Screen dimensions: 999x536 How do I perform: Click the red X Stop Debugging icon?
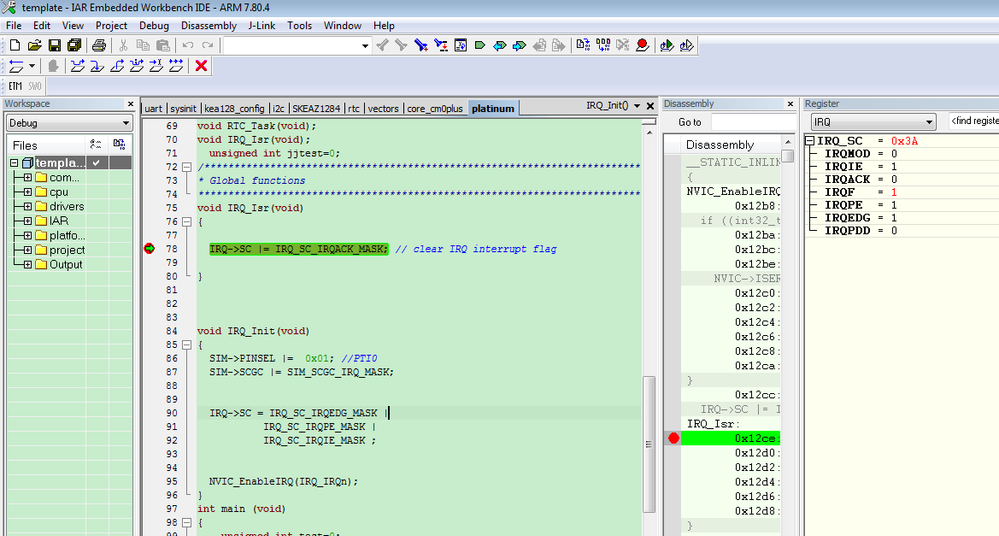coord(201,66)
